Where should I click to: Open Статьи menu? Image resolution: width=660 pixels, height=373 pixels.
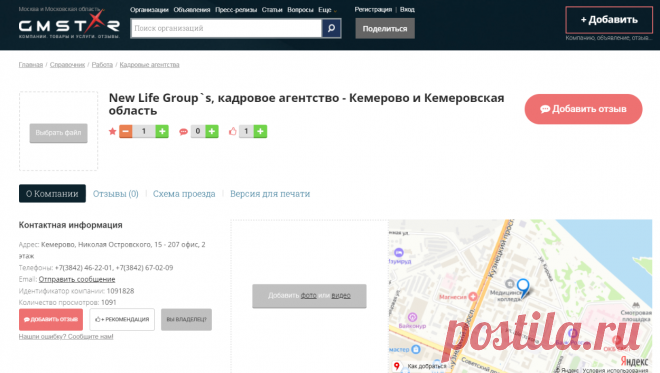coord(272,10)
